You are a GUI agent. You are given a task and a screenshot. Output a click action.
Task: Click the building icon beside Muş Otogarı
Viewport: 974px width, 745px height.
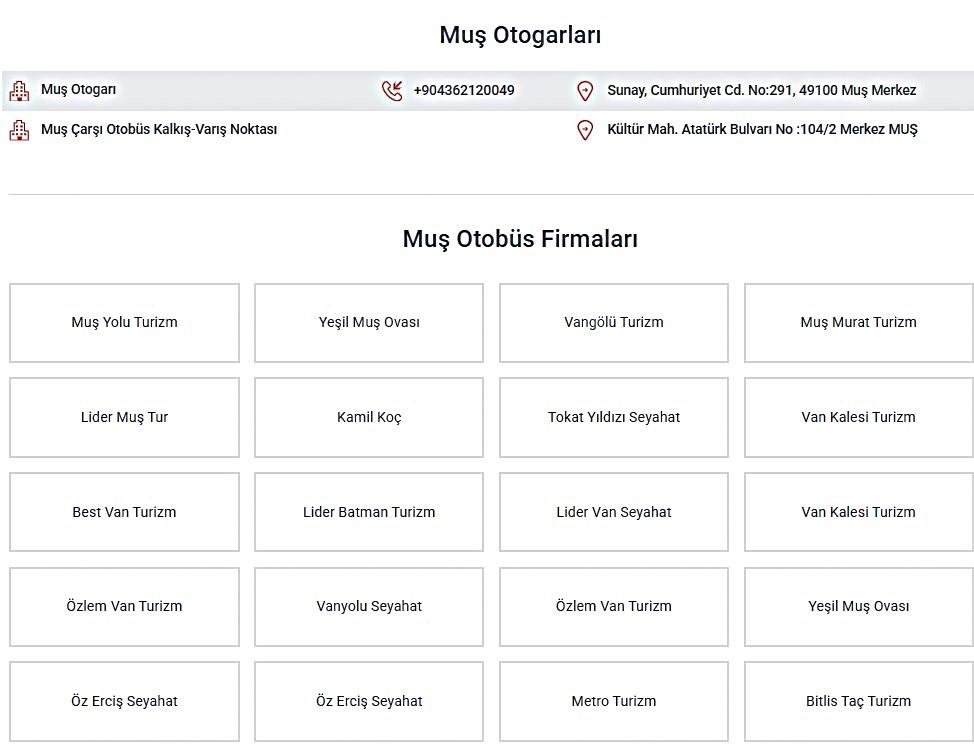19,91
